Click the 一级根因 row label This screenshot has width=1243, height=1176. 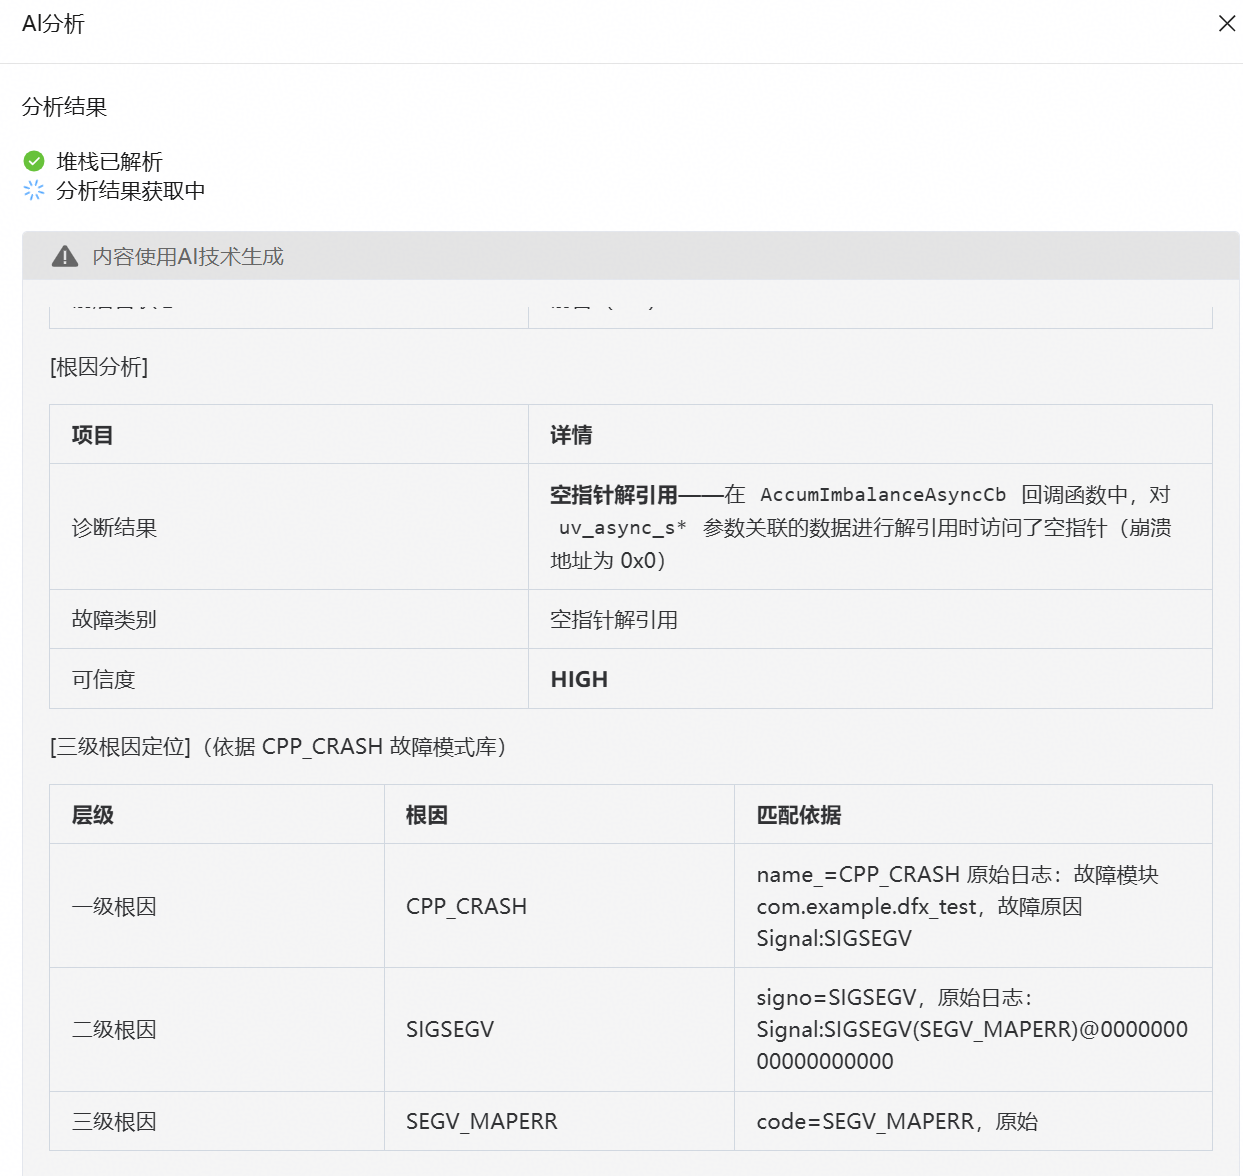(114, 906)
